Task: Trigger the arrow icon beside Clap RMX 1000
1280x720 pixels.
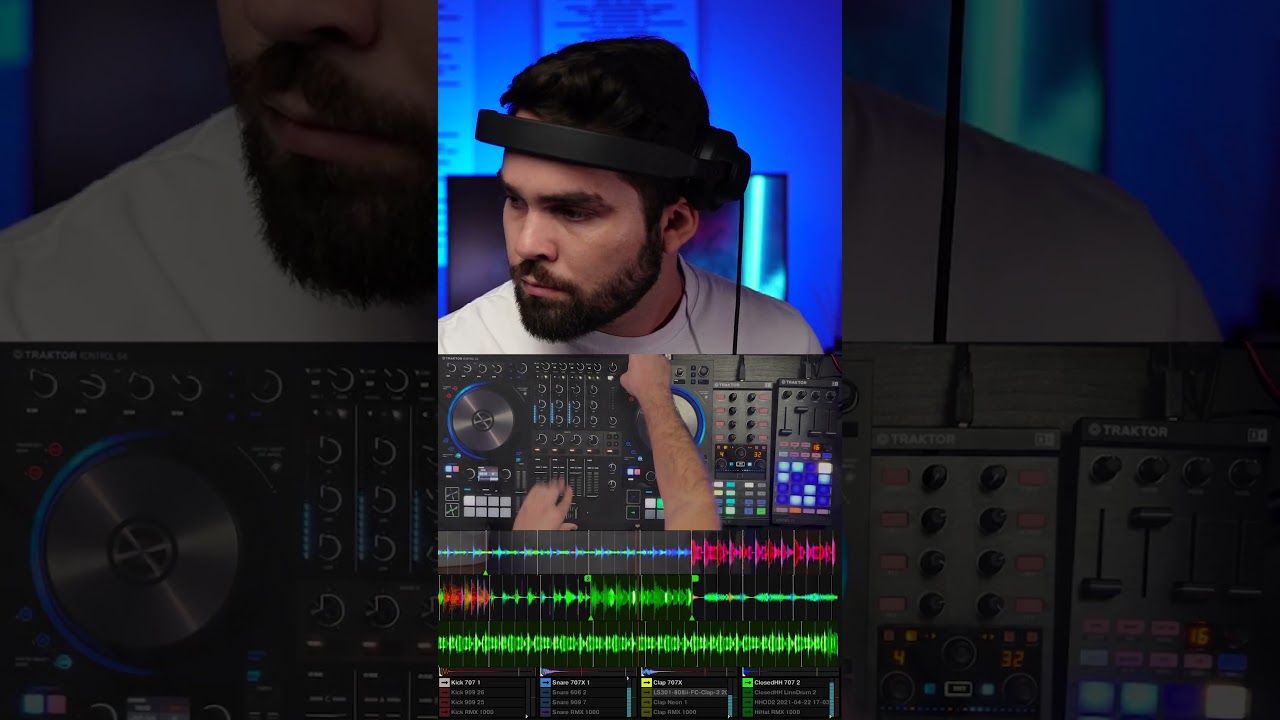Action: point(646,712)
